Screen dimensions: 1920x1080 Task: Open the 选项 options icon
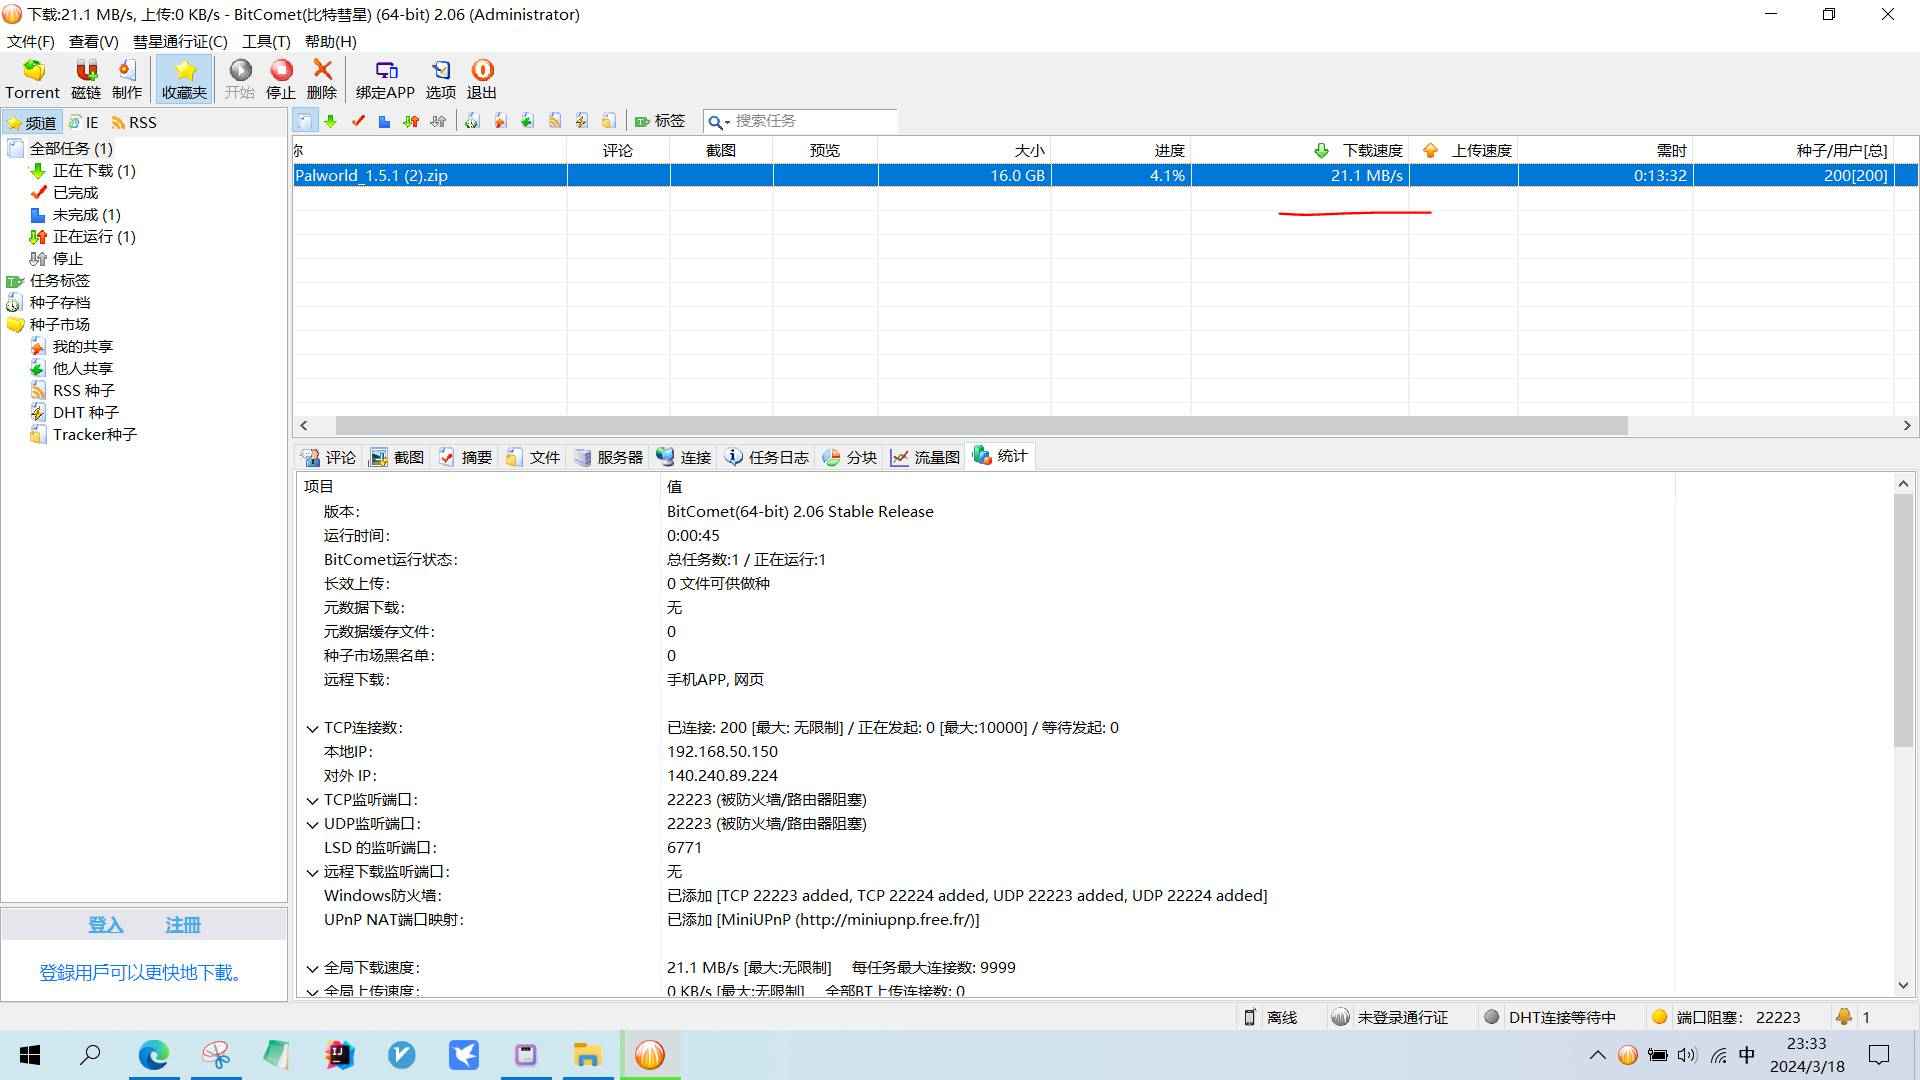439,78
